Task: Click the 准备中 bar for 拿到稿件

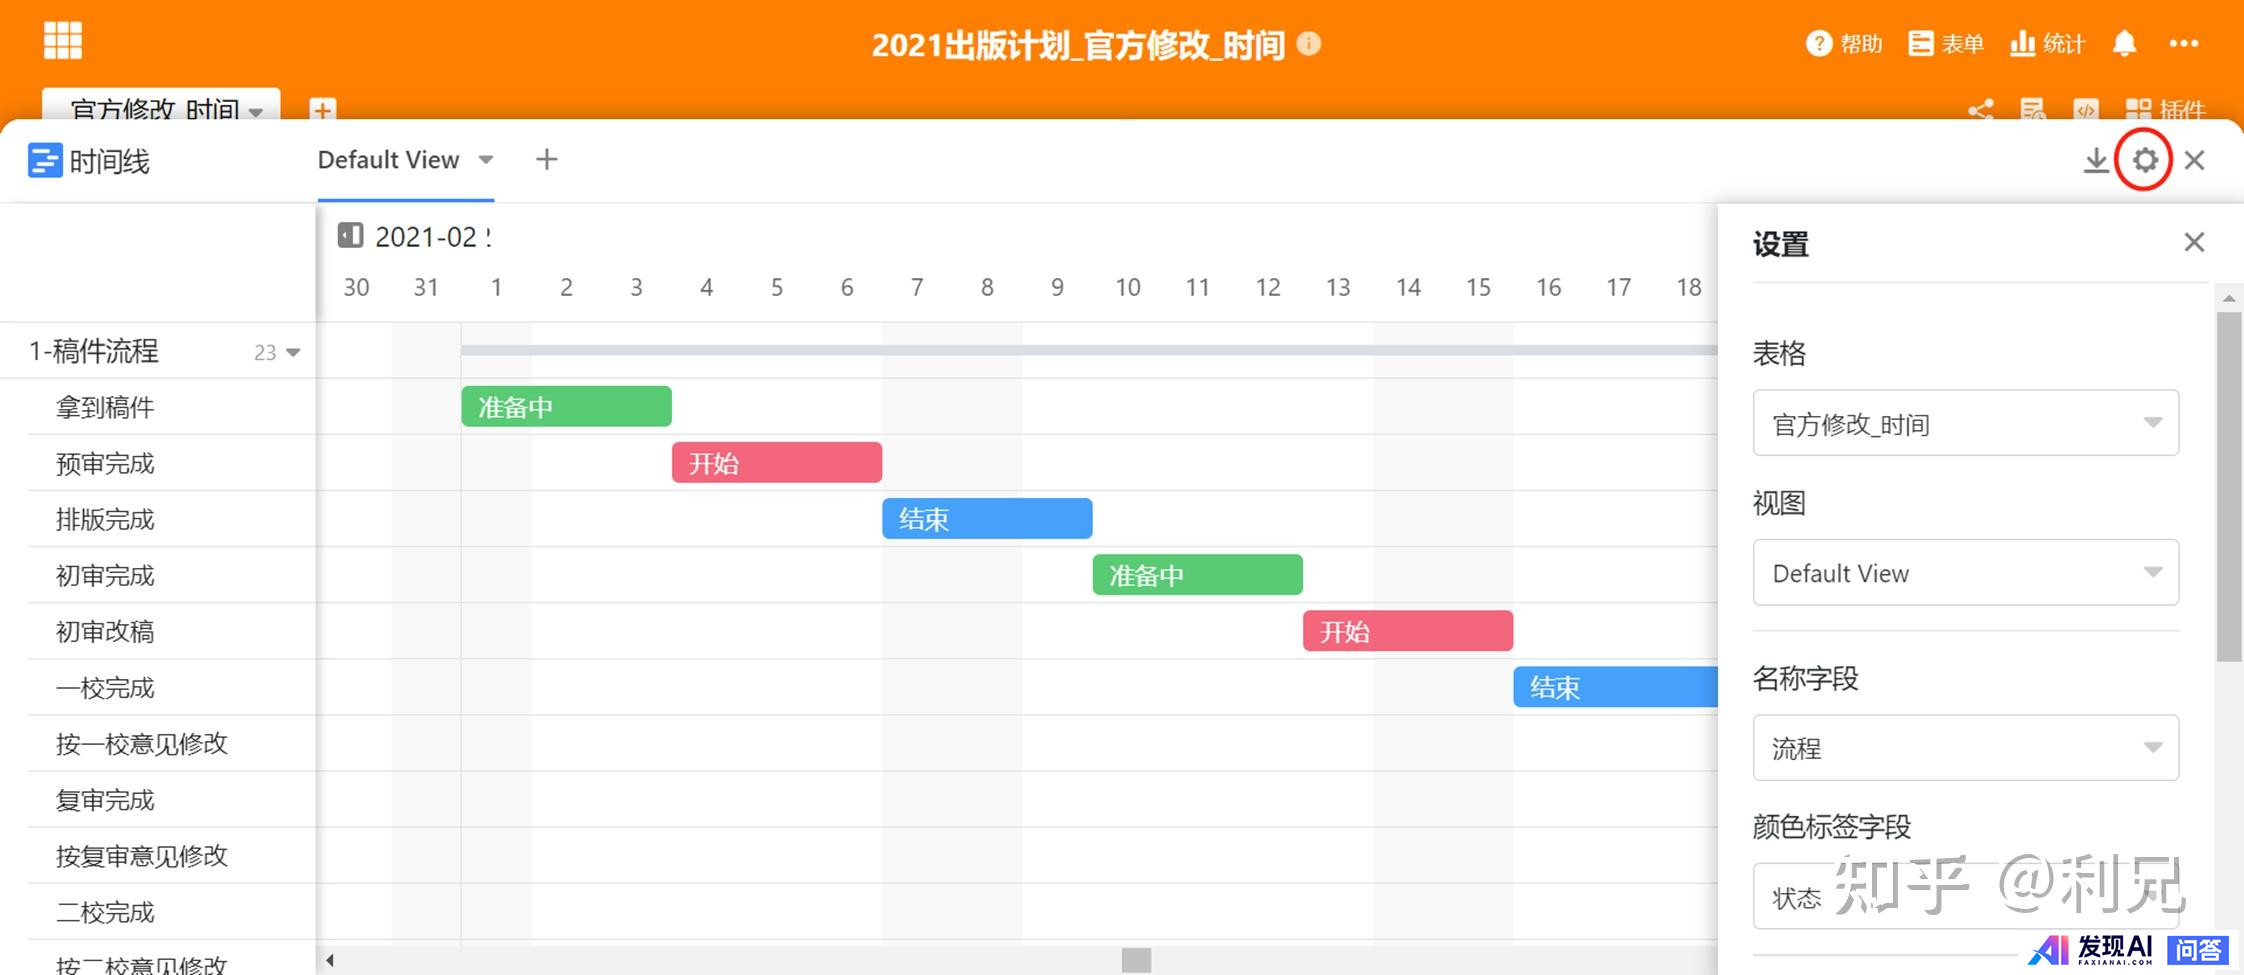Action: point(566,407)
